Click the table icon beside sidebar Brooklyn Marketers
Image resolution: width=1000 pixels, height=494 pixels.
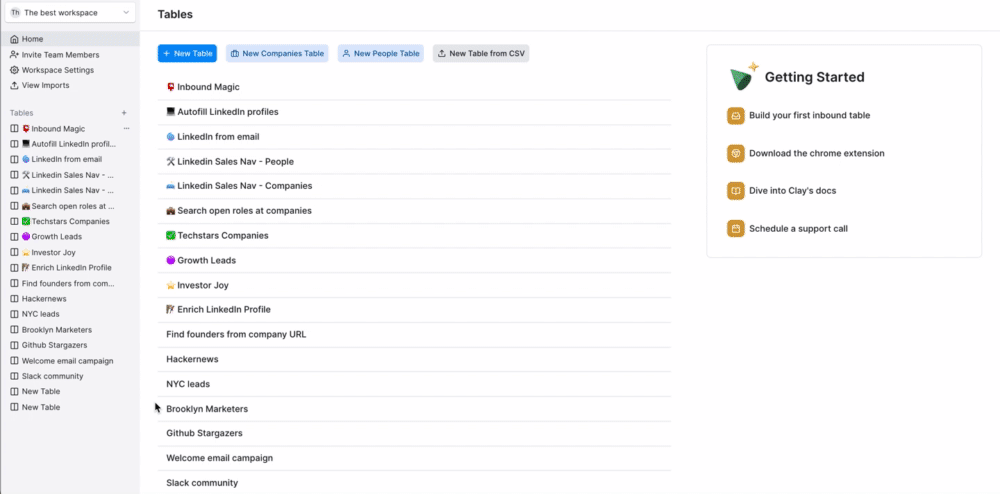[x=15, y=330]
